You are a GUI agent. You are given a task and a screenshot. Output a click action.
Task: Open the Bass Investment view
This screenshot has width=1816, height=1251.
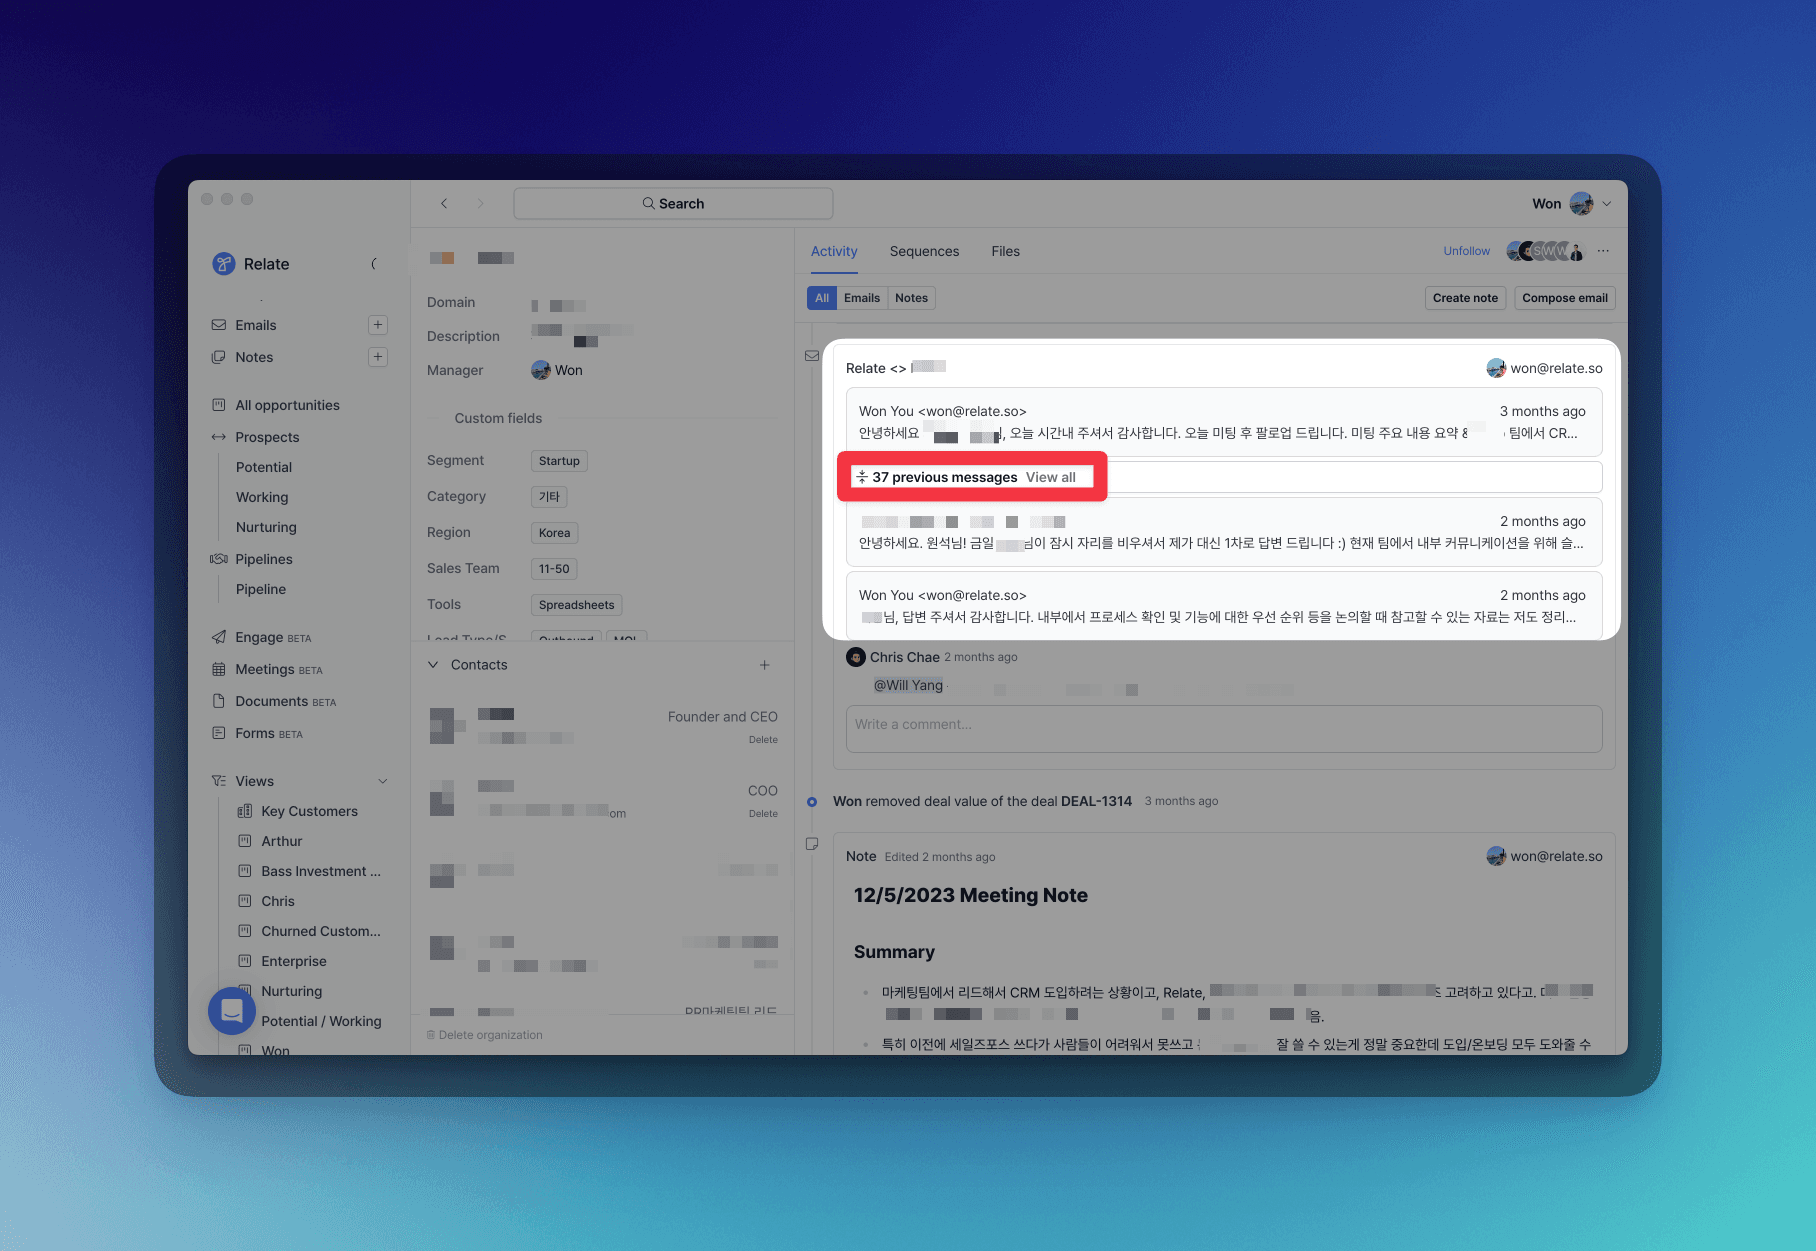[321, 871]
